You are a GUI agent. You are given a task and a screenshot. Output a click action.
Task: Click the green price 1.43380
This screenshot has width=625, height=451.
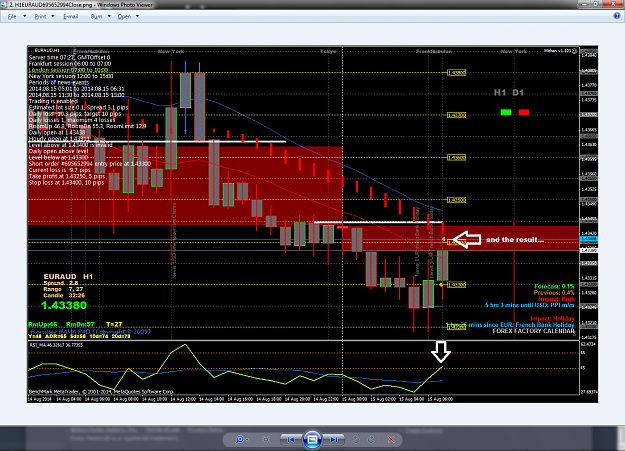64,305
